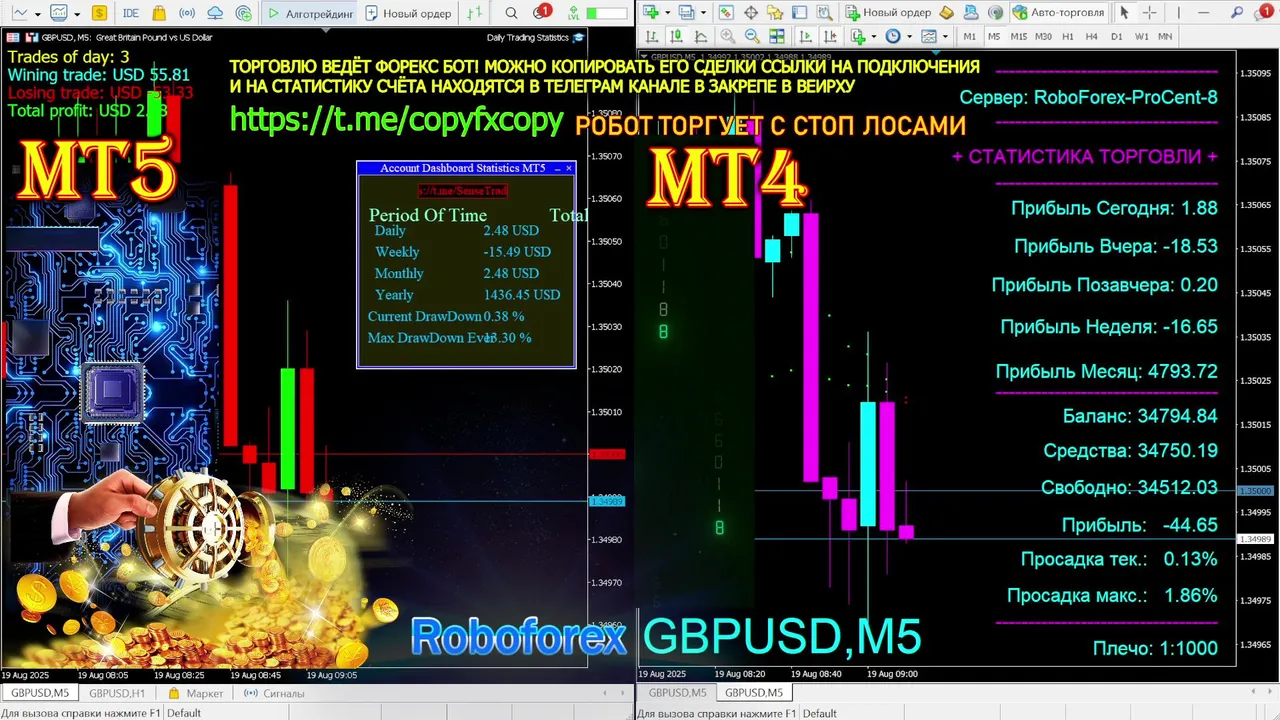The width and height of the screenshot is (1280, 720).
Task: Show the Market Watch panel in MT4
Action: (x=726, y=12)
